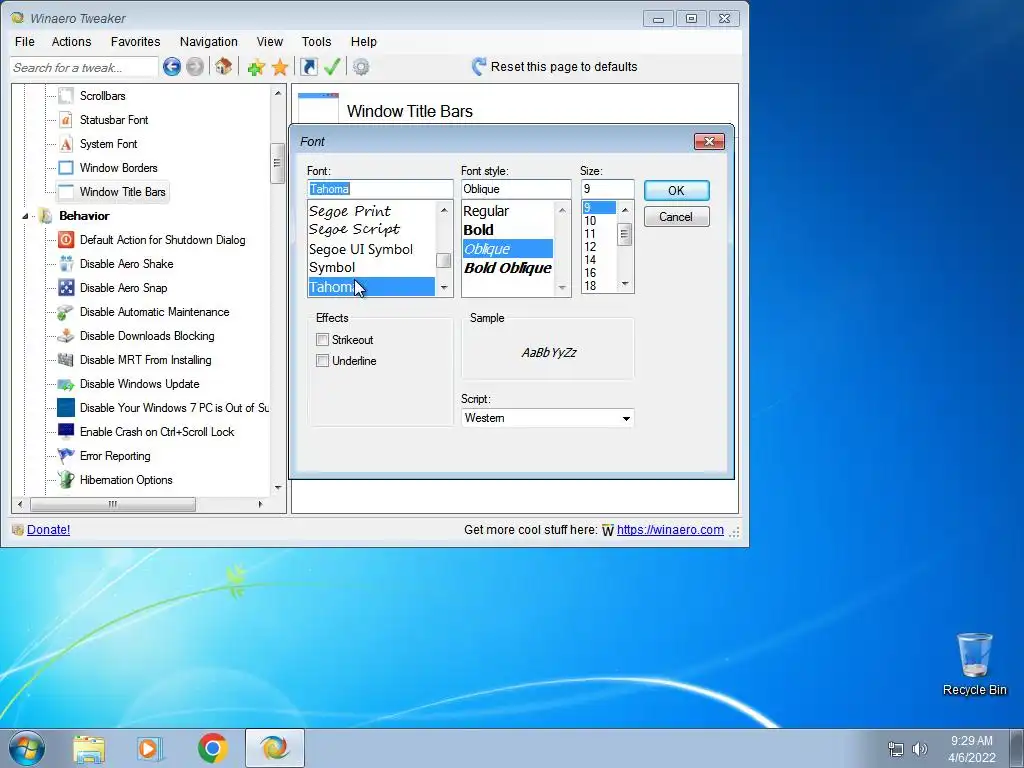Click font list scroll down arrow
Image resolution: width=1024 pixels, height=768 pixels.
[444, 287]
